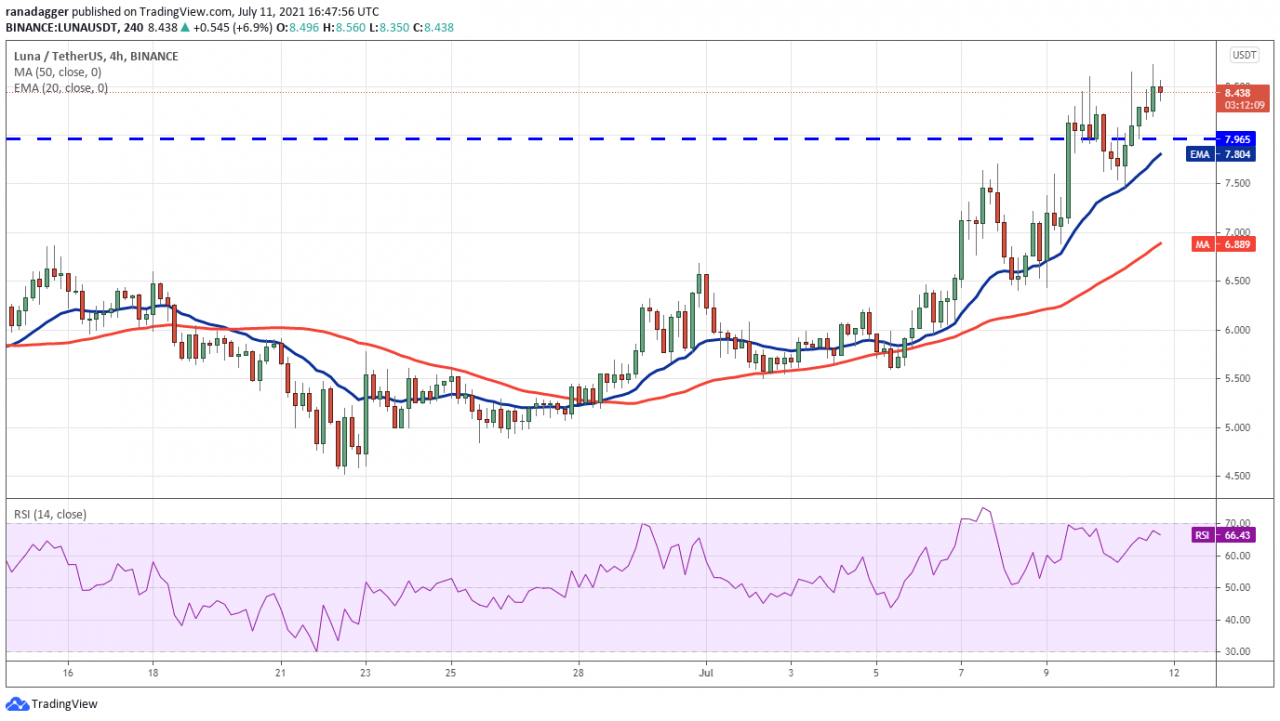Image resolution: width=1280 pixels, height=721 pixels.
Task: Open the USDT currency selector box
Action: (x=1244, y=55)
